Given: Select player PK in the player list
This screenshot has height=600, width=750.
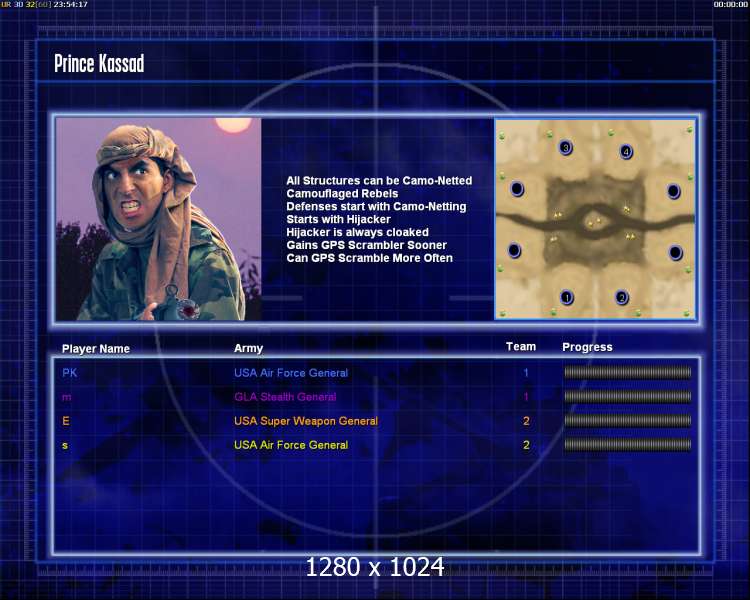Looking at the screenshot, I should point(69,373).
